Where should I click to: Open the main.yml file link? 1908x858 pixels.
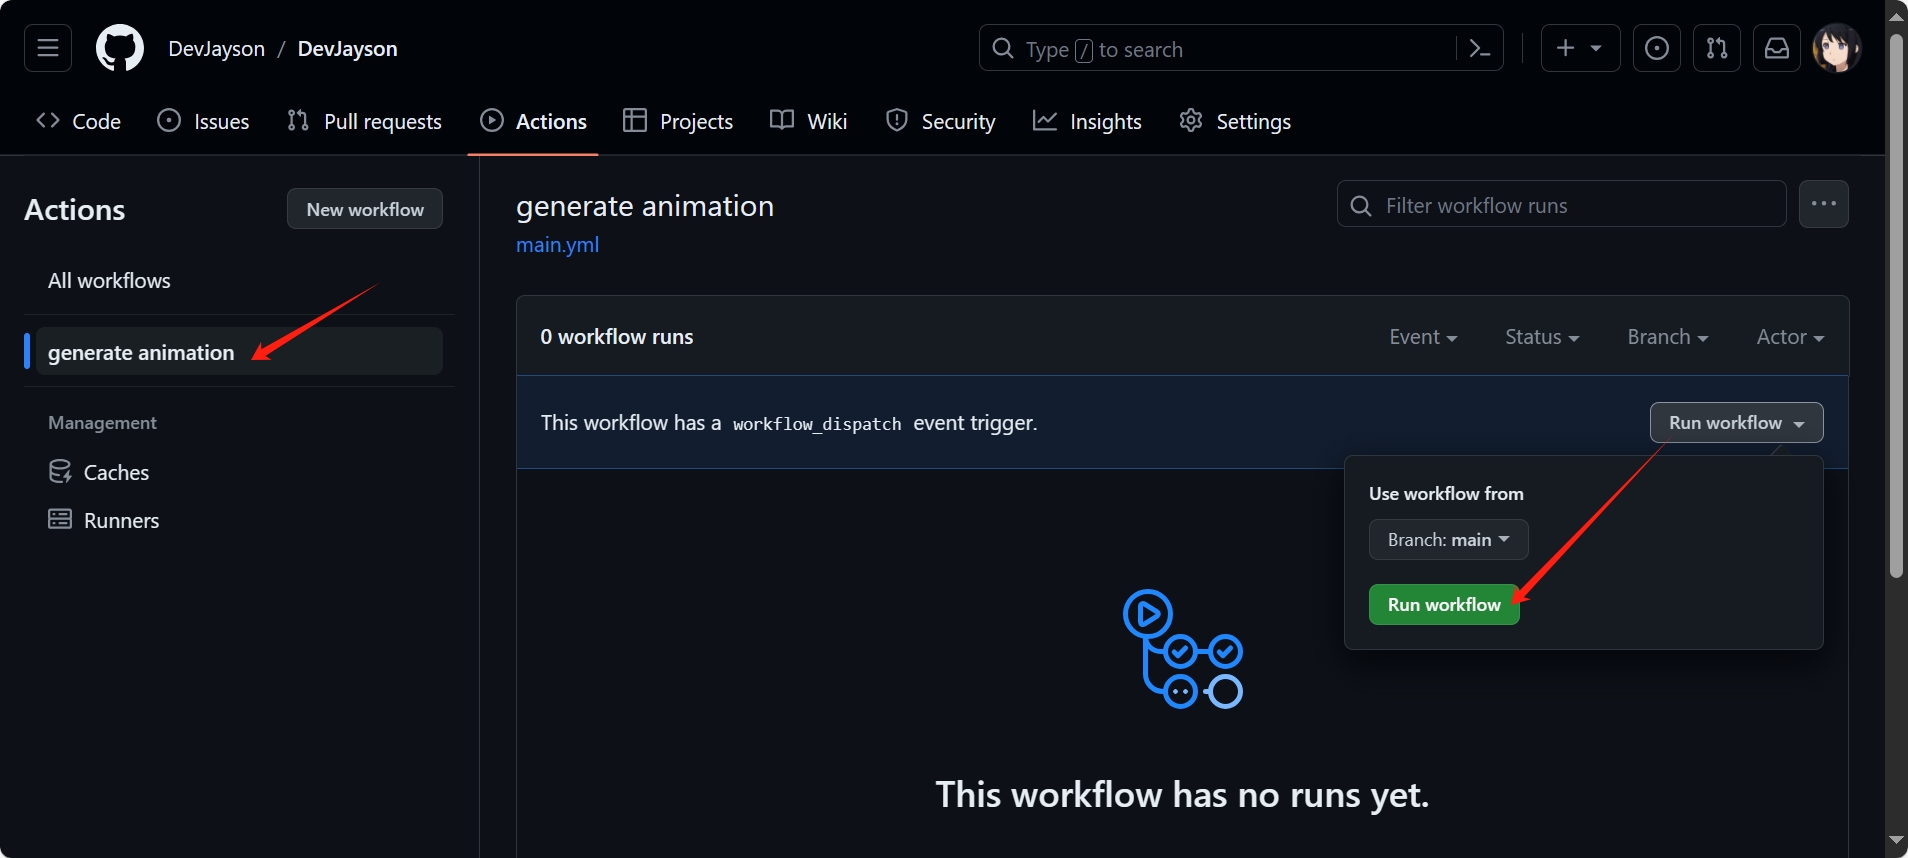(557, 245)
